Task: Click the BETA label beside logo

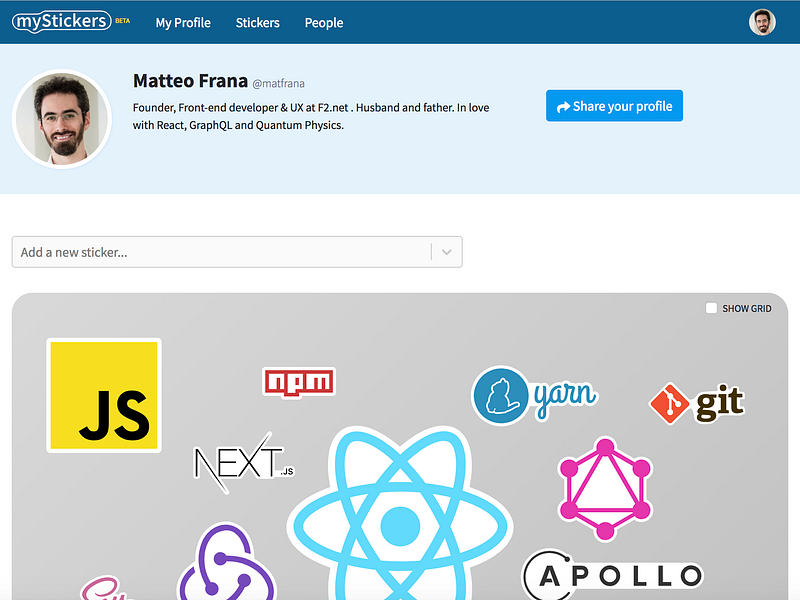Action: click(122, 21)
